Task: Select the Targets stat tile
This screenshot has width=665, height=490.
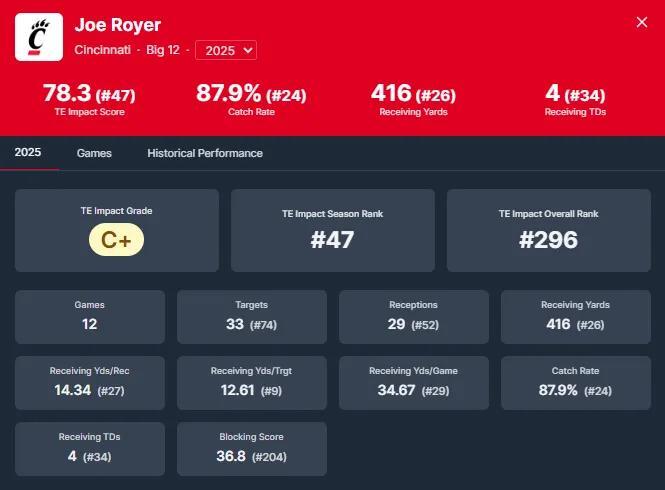Action: (x=252, y=316)
